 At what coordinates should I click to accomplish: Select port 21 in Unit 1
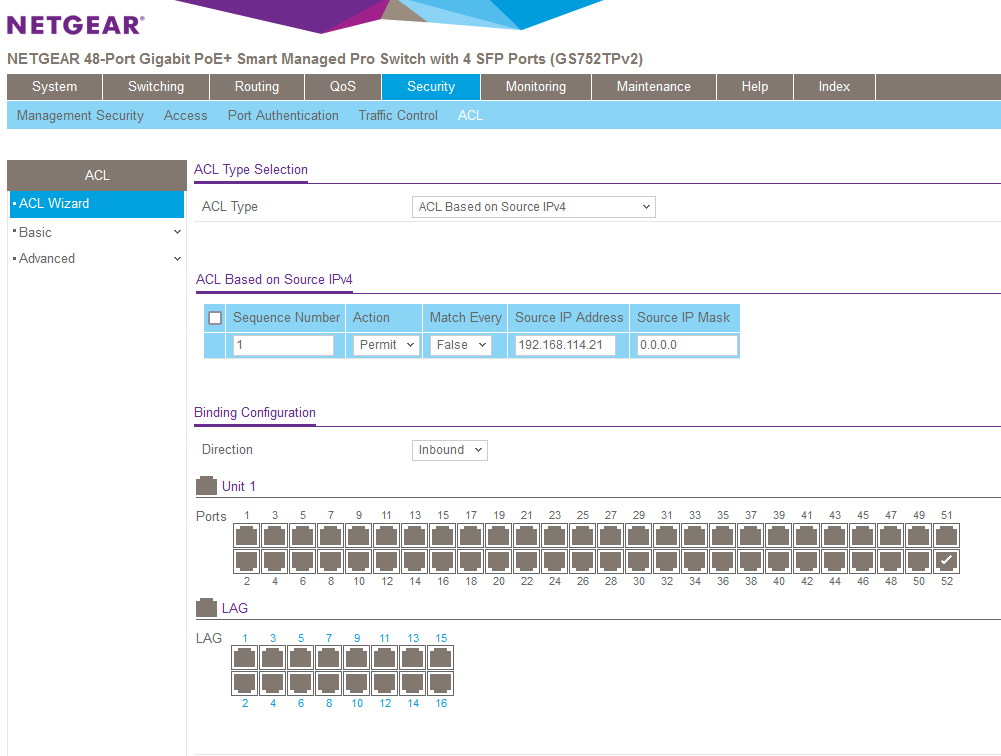point(527,536)
